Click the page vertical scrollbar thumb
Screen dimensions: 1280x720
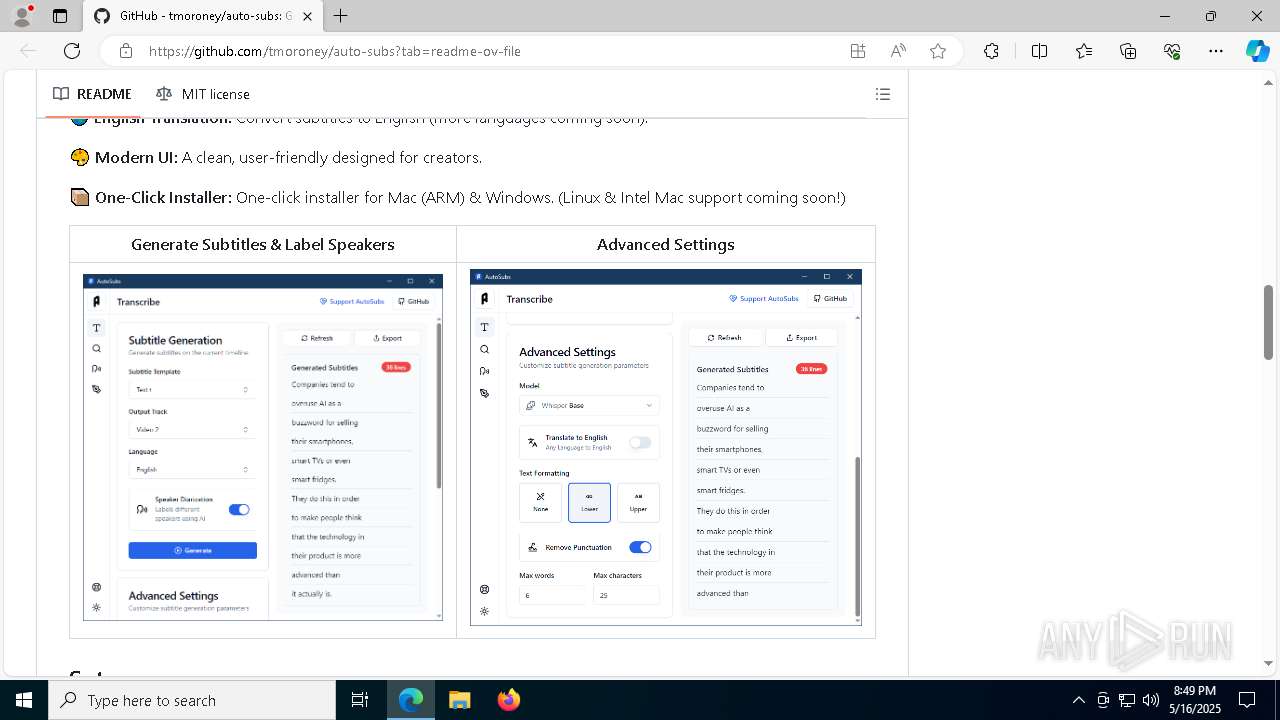coord(1269,322)
